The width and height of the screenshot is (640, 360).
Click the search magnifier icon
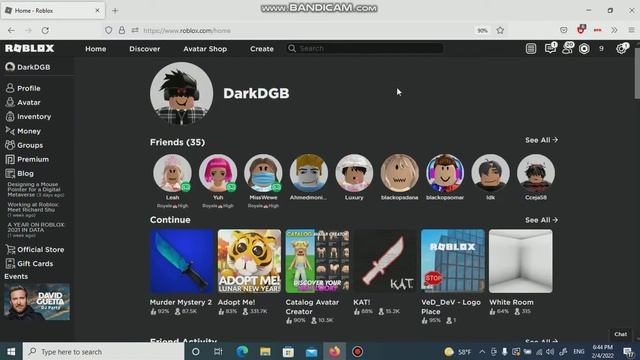292,48
